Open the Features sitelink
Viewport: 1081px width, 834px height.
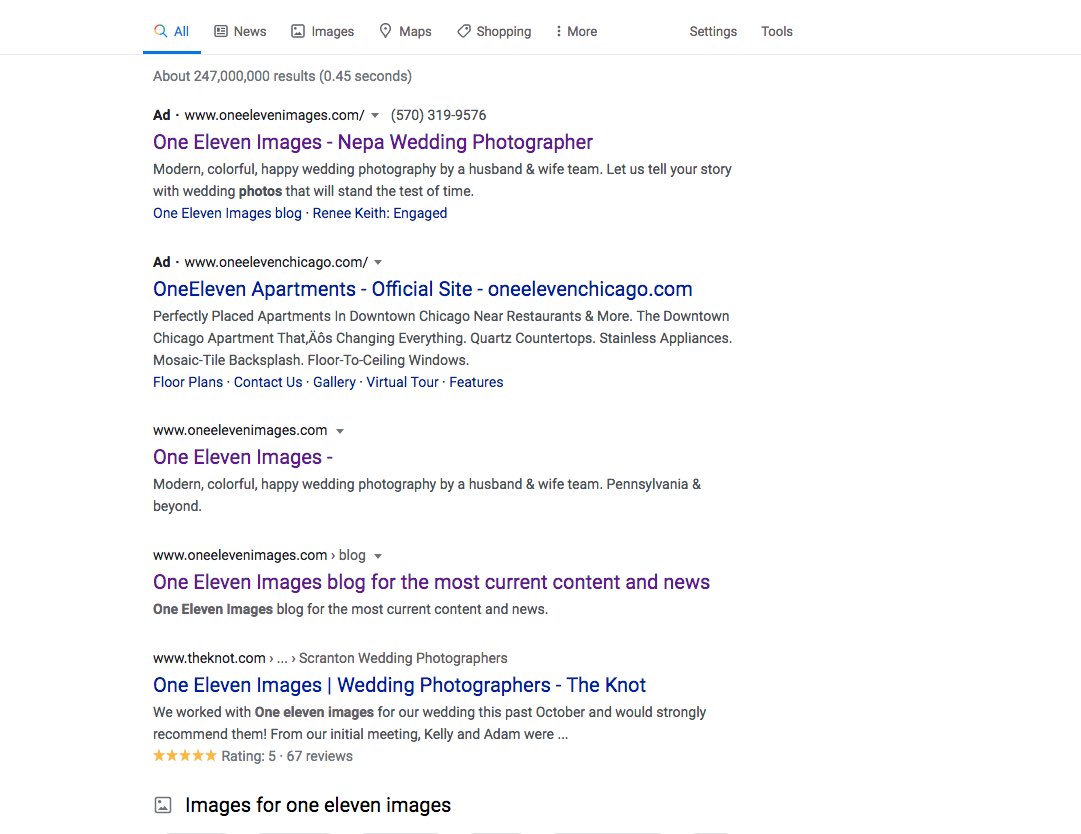pos(476,382)
